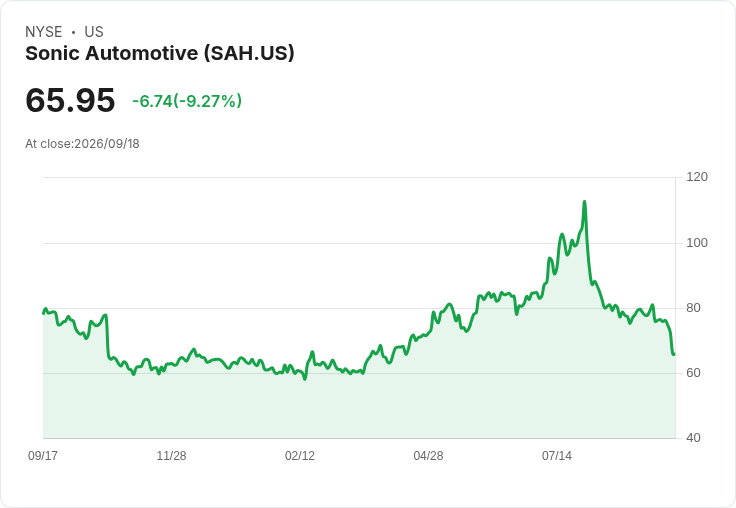Click the 60 price axis label
The image size is (736, 508).
tap(693, 373)
